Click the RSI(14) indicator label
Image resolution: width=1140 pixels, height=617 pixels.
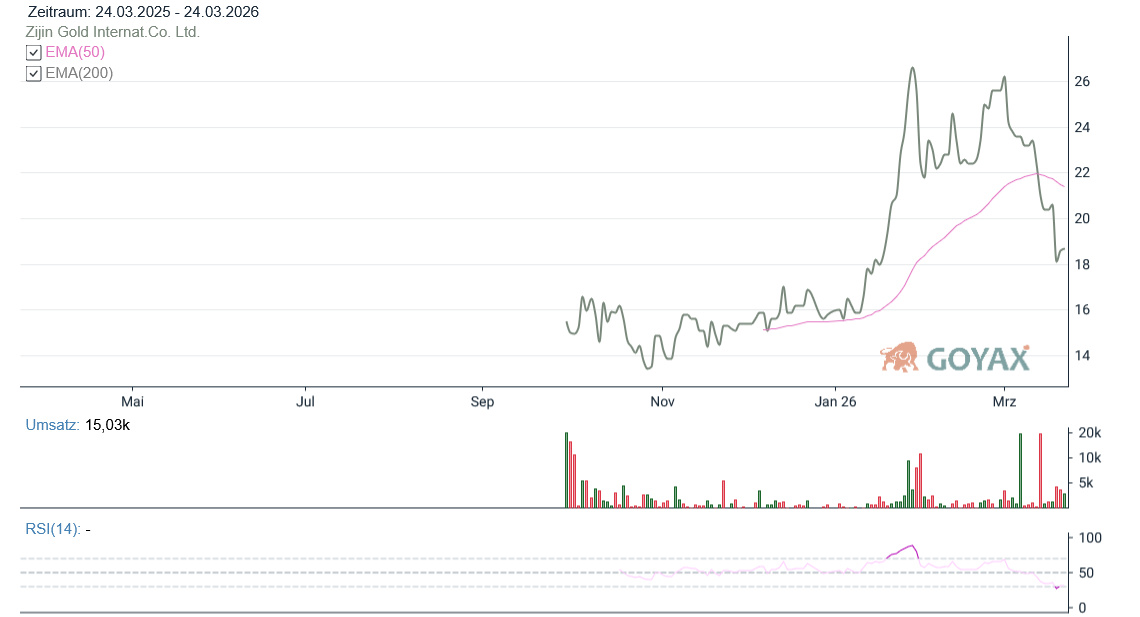tap(52, 529)
